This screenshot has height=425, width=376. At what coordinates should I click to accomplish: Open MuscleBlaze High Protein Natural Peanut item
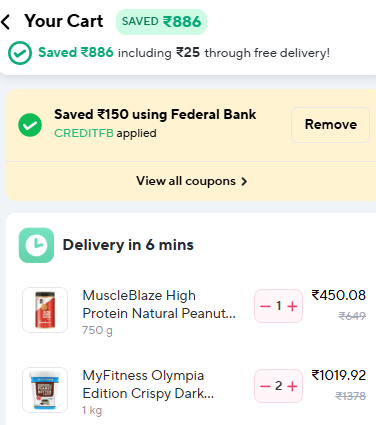click(x=159, y=304)
